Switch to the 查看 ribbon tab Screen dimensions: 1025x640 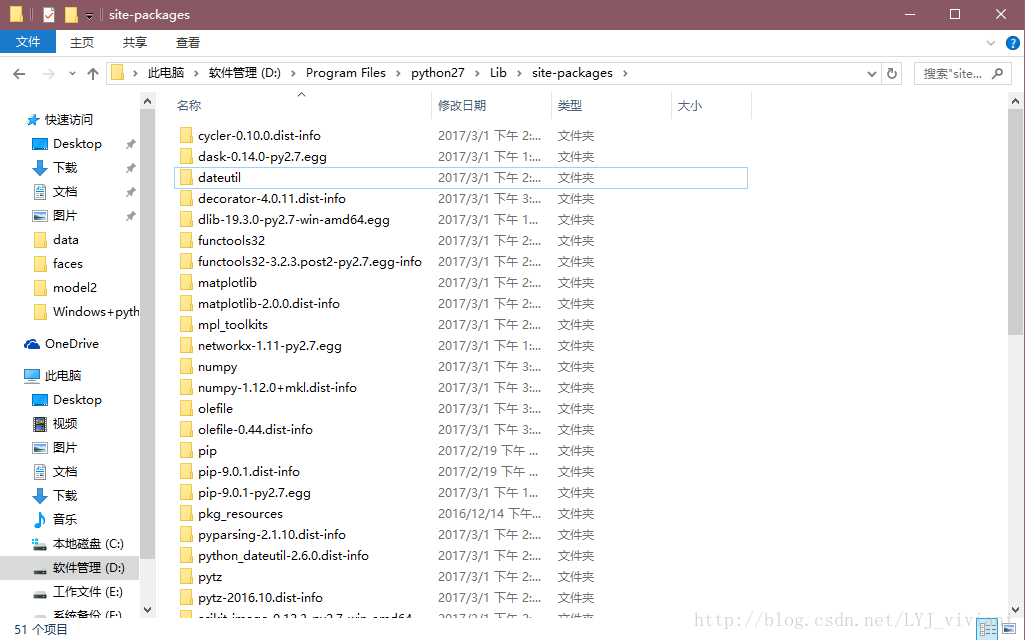[x=188, y=42]
